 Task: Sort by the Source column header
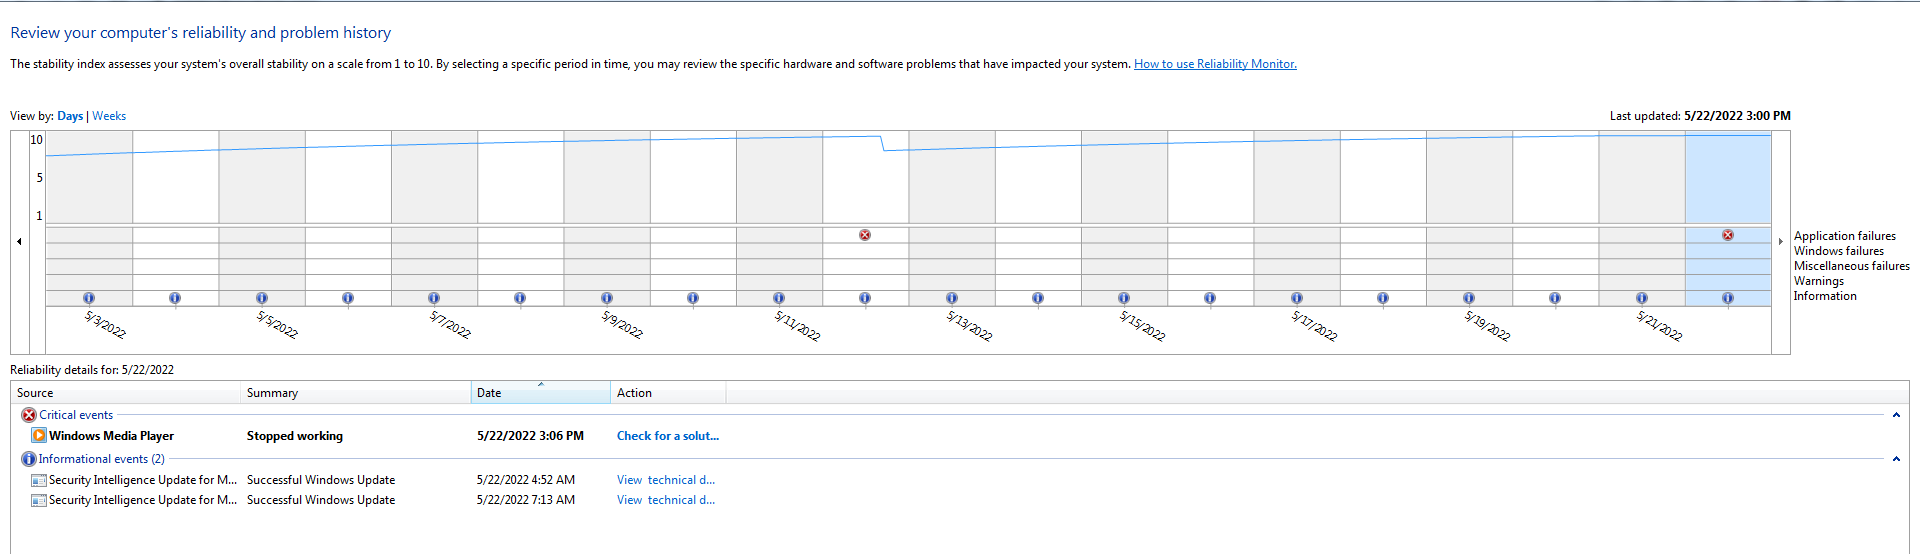[126, 393]
